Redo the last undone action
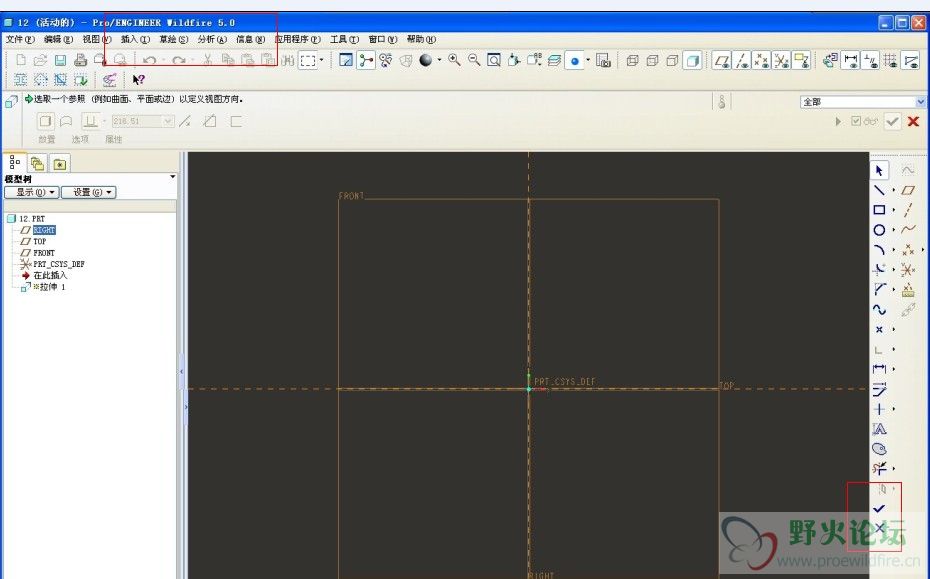Screen dimensions: 930x579 click(179, 60)
